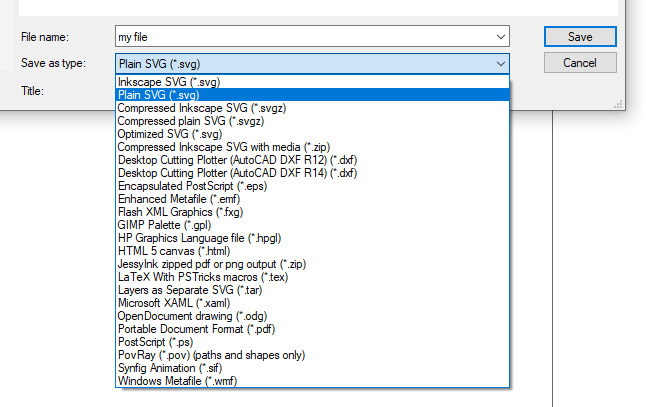Select Synfig Animation (*.sif)
This screenshot has width=646, height=407.
(312, 368)
